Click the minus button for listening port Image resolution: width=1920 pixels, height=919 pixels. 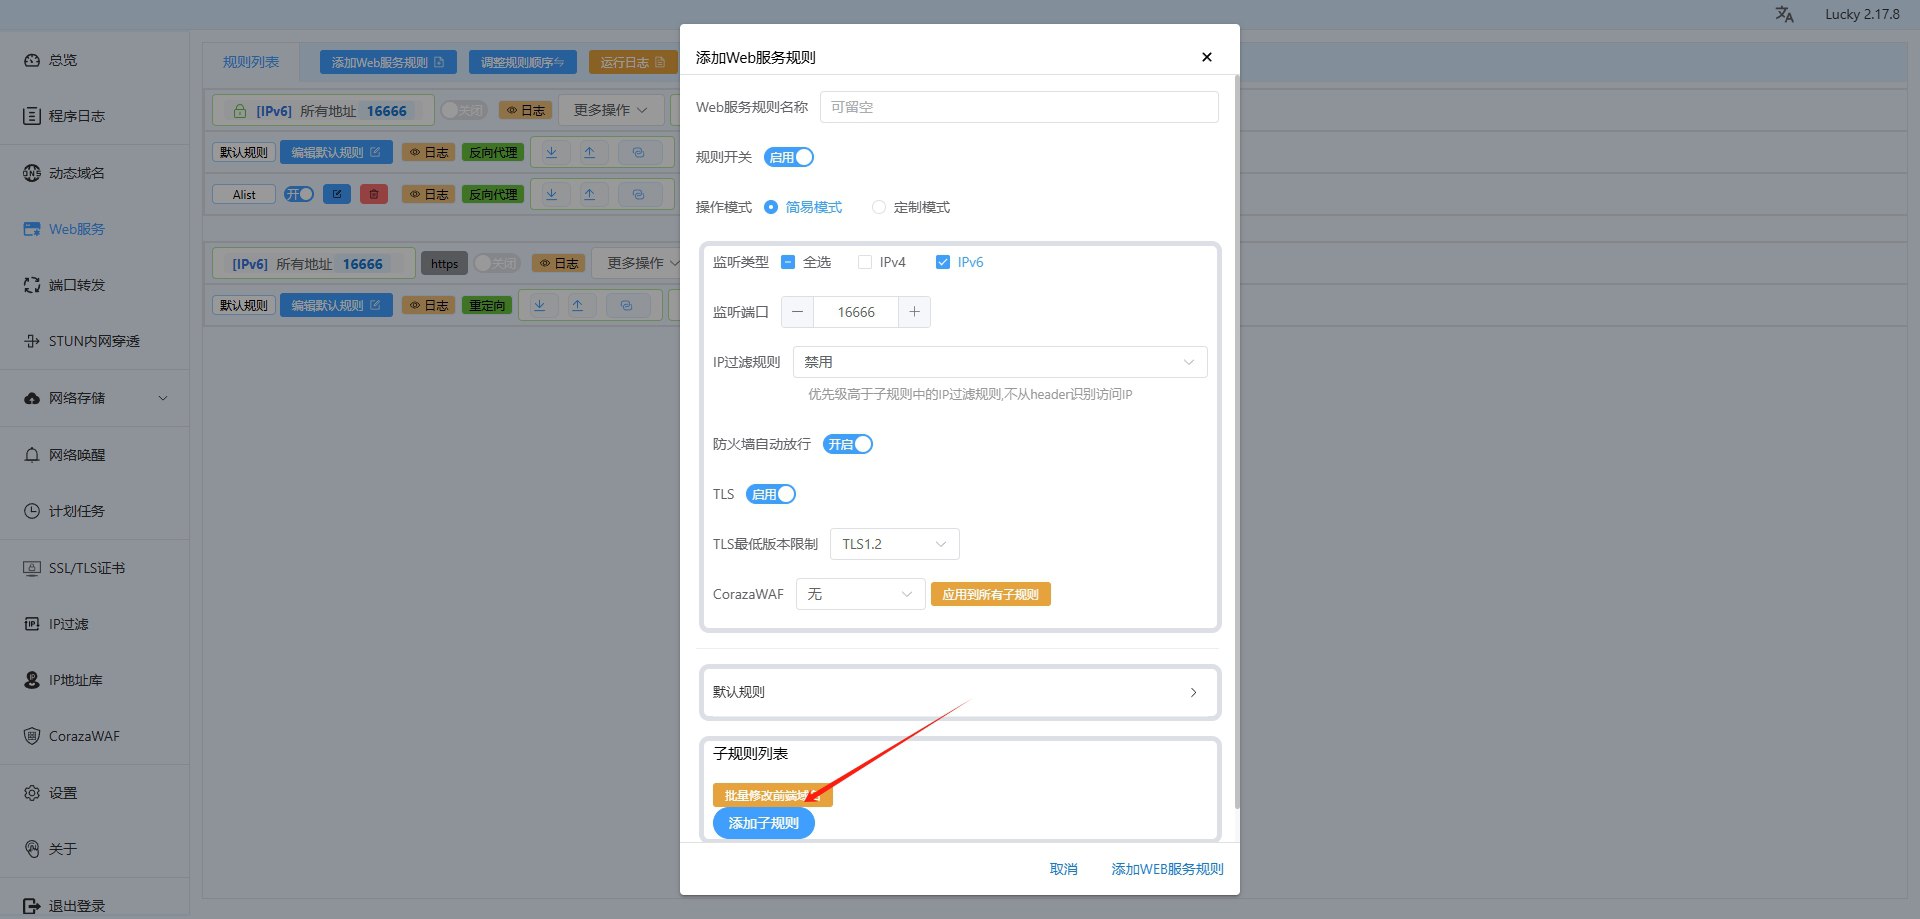point(797,312)
